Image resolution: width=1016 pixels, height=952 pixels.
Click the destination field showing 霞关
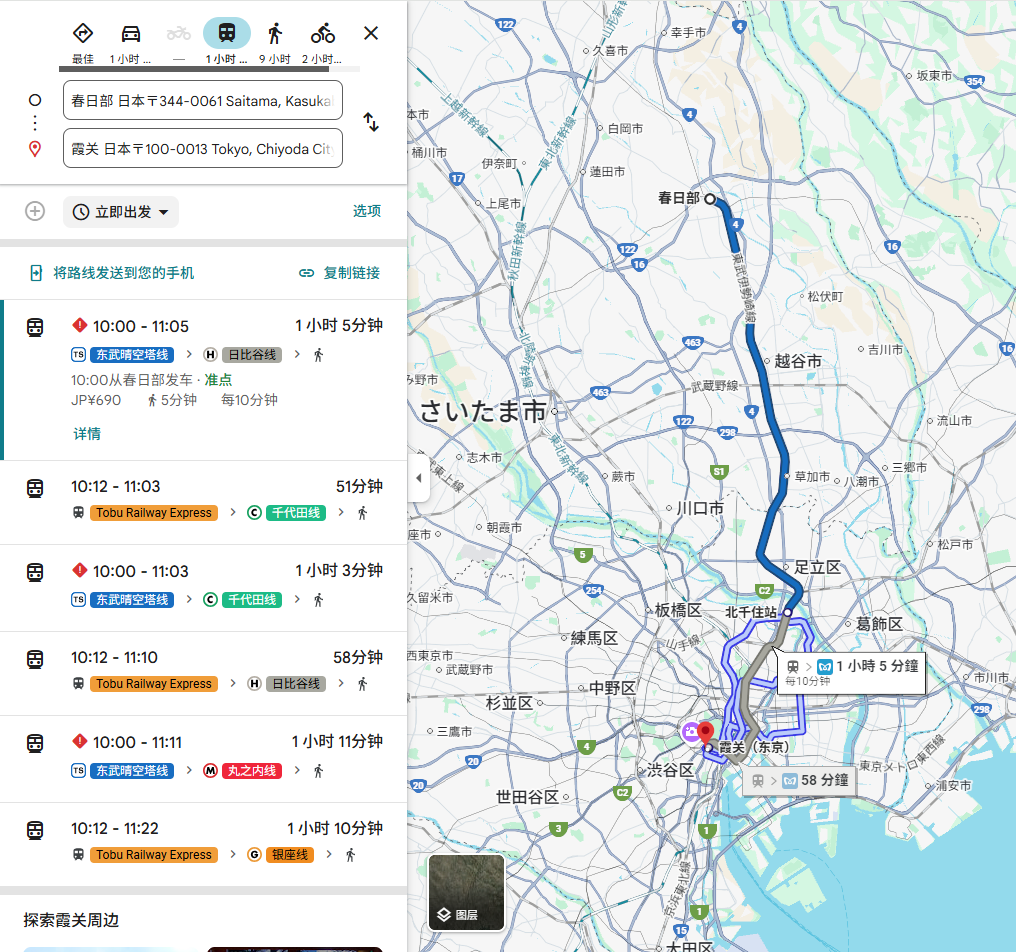pos(202,149)
